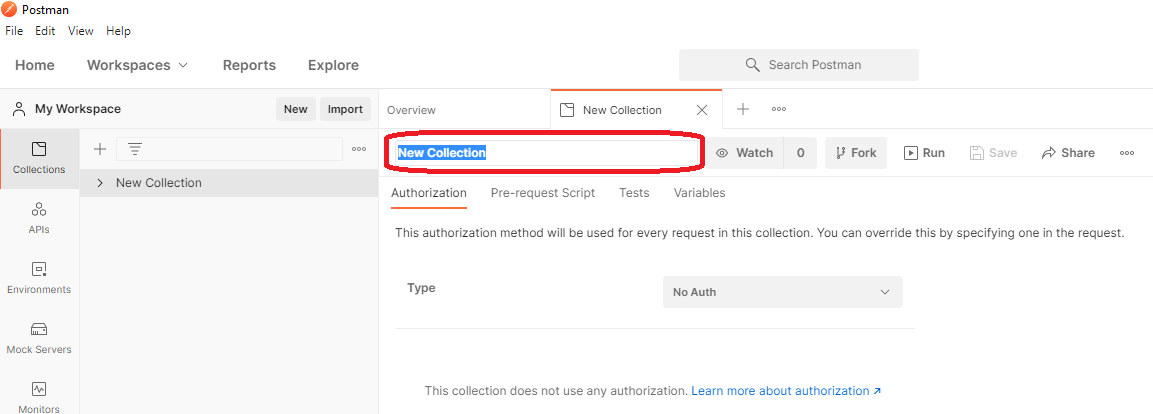Go to Reports
This screenshot has width=1153, height=414.
[249, 65]
